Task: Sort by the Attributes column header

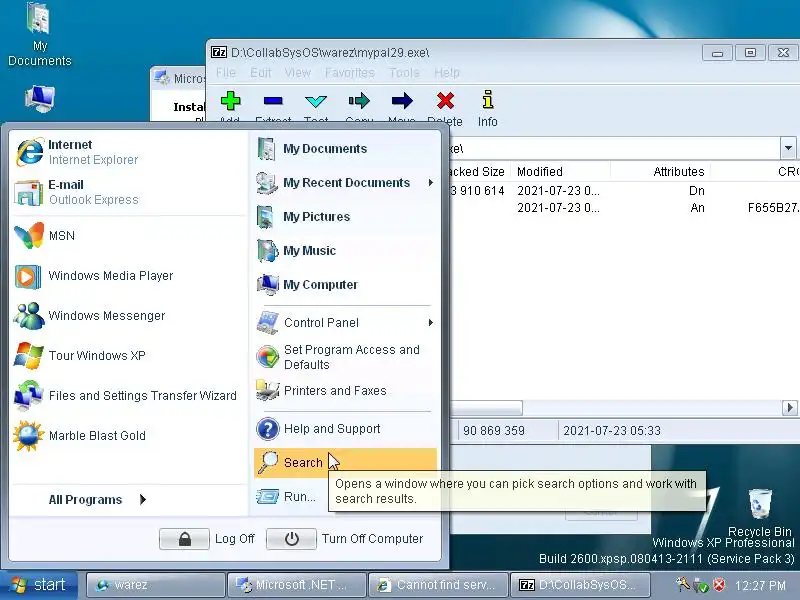Action: click(660, 171)
